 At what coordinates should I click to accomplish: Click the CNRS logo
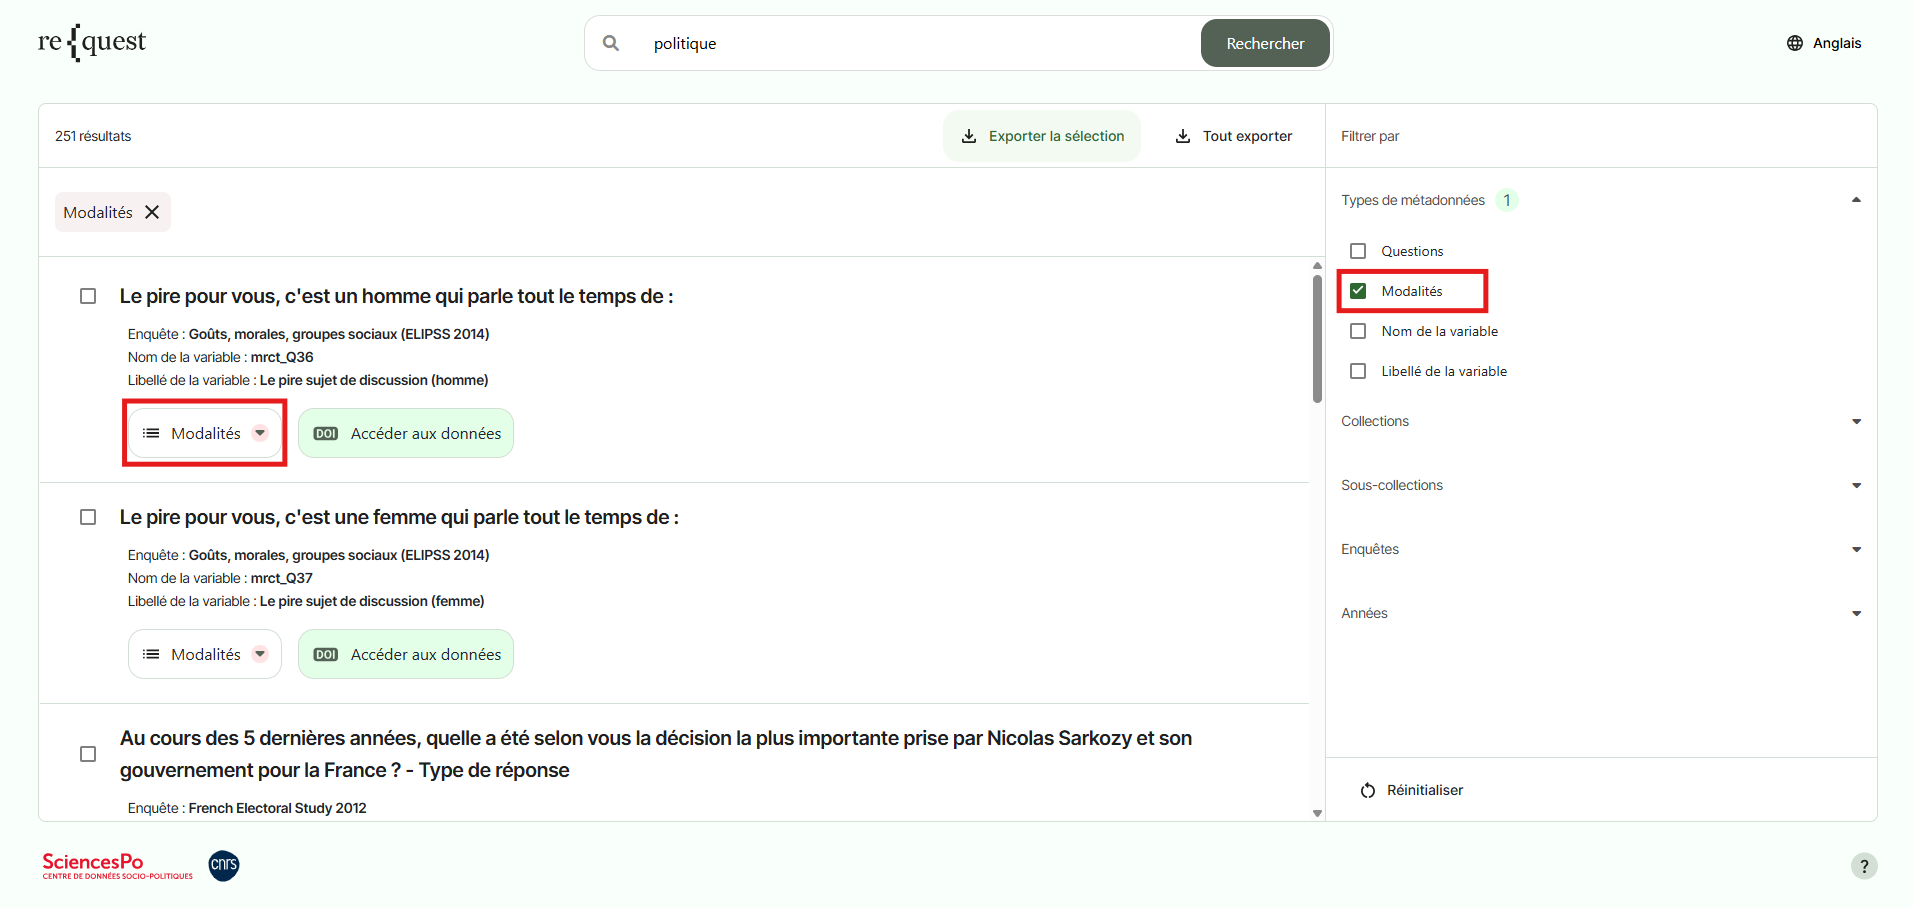point(224,865)
